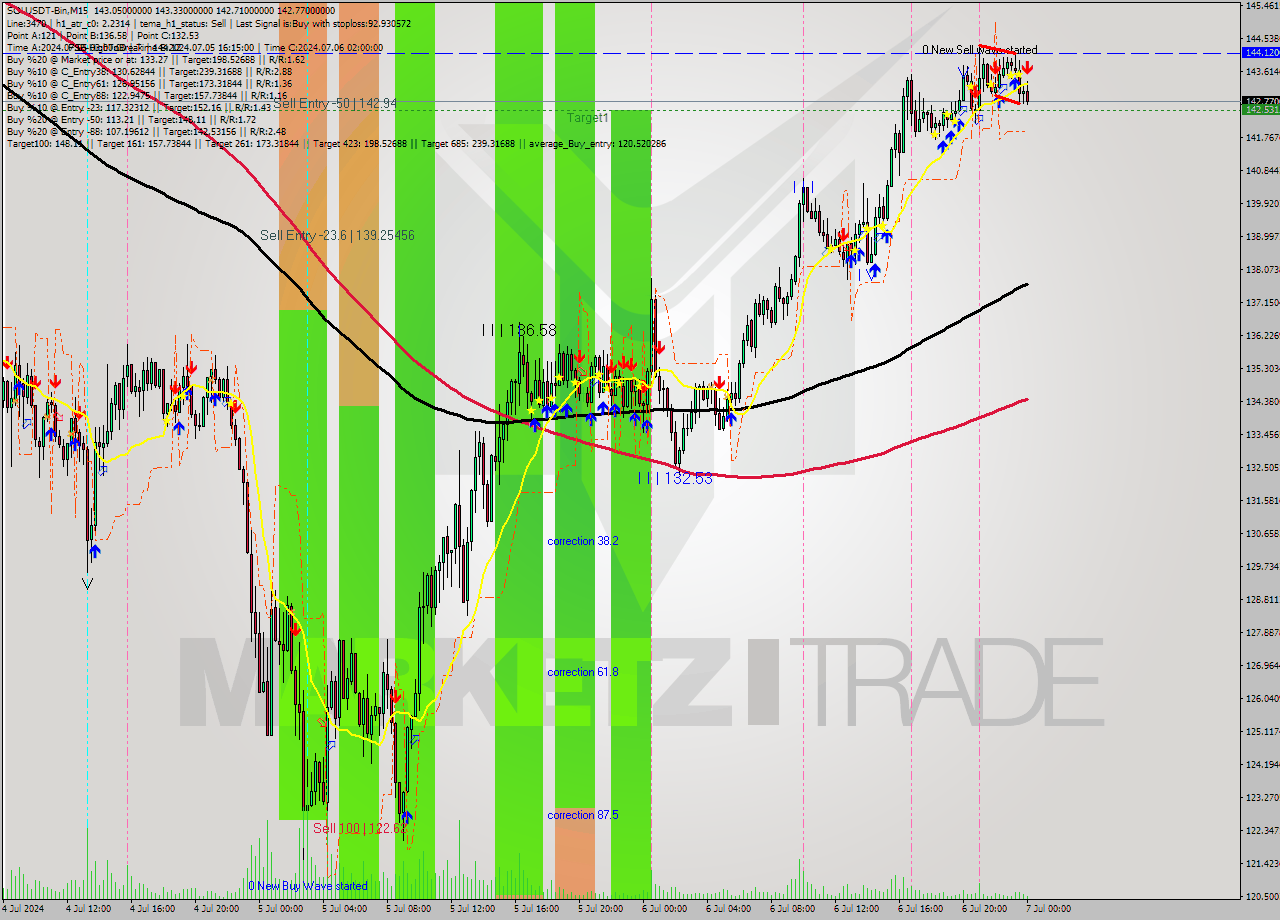Click the '4 Jul 2024' time axis label
This screenshot has width=1280, height=920.
pos(24,909)
